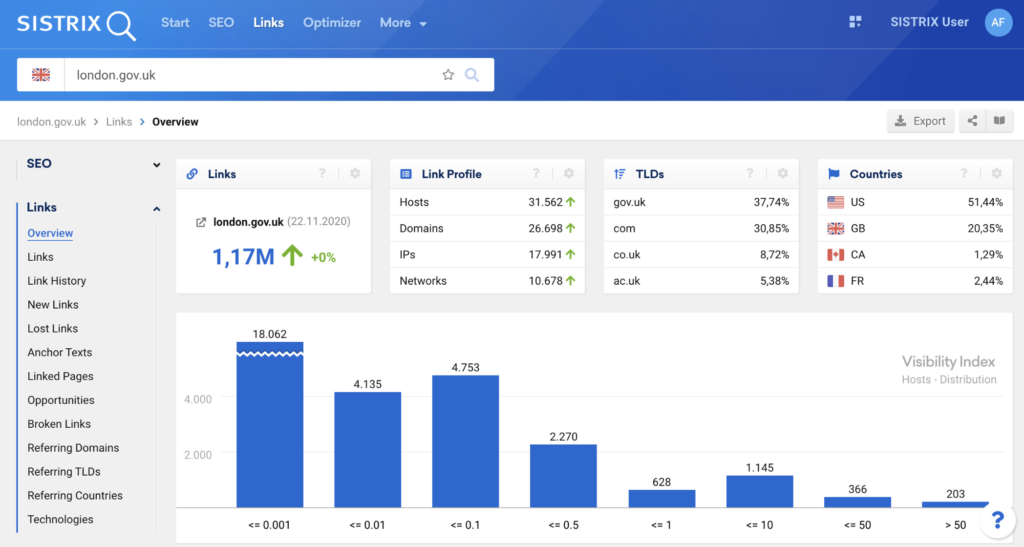Collapse the Links sidebar section

click(x=156, y=209)
